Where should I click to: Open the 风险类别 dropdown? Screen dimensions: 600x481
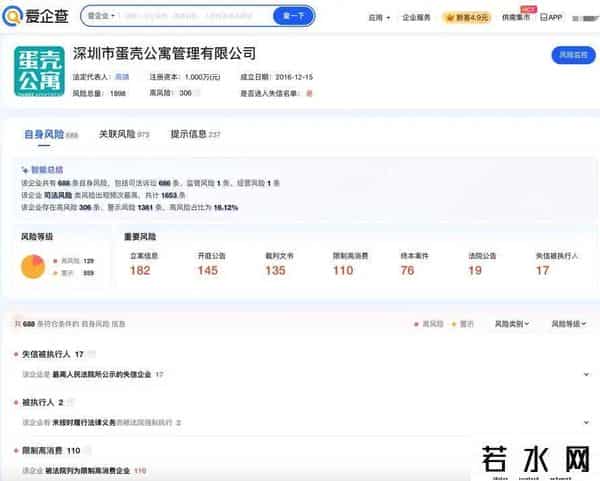pyautogui.click(x=512, y=324)
